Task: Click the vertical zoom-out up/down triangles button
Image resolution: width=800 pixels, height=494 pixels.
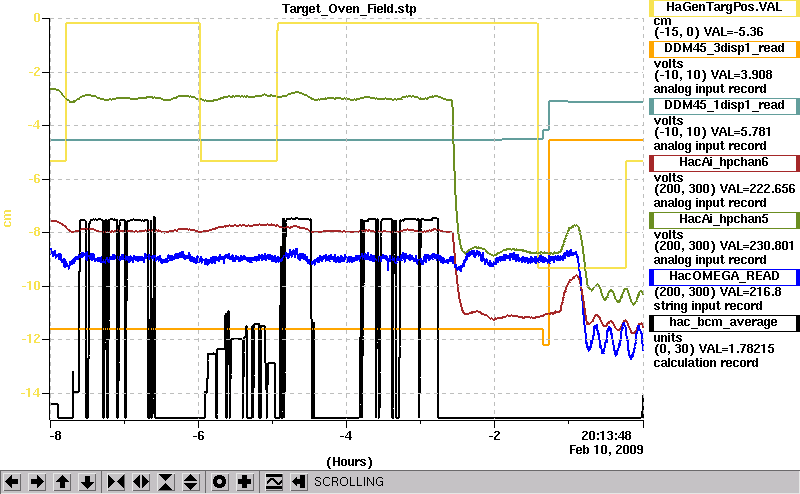Action: click(190, 482)
